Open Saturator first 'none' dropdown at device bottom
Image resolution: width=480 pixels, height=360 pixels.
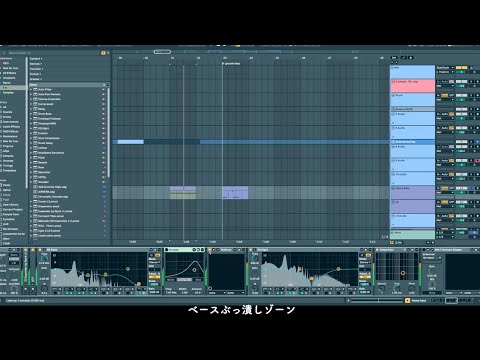217,293
